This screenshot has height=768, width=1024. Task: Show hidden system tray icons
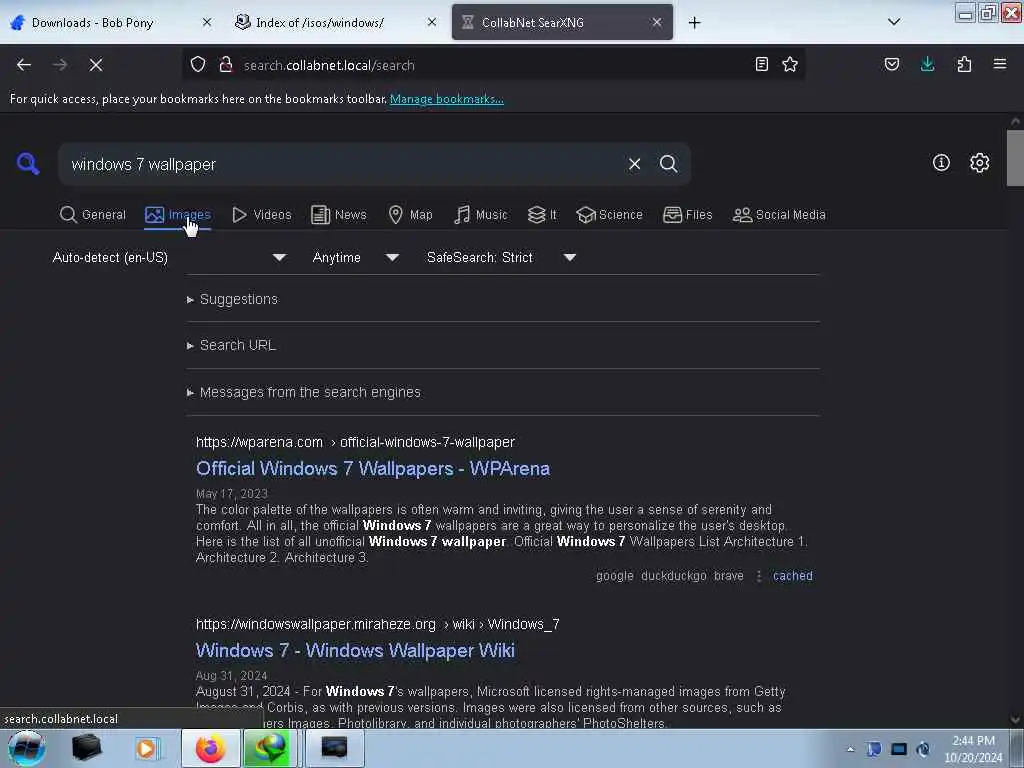[x=850, y=749]
